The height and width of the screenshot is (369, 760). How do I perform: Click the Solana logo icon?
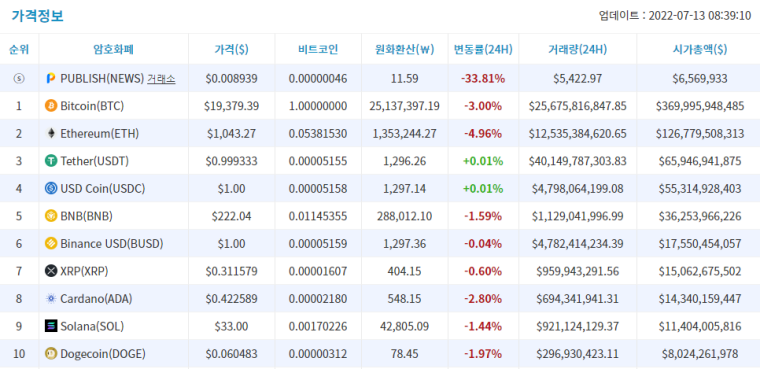[x=51, y=326]
